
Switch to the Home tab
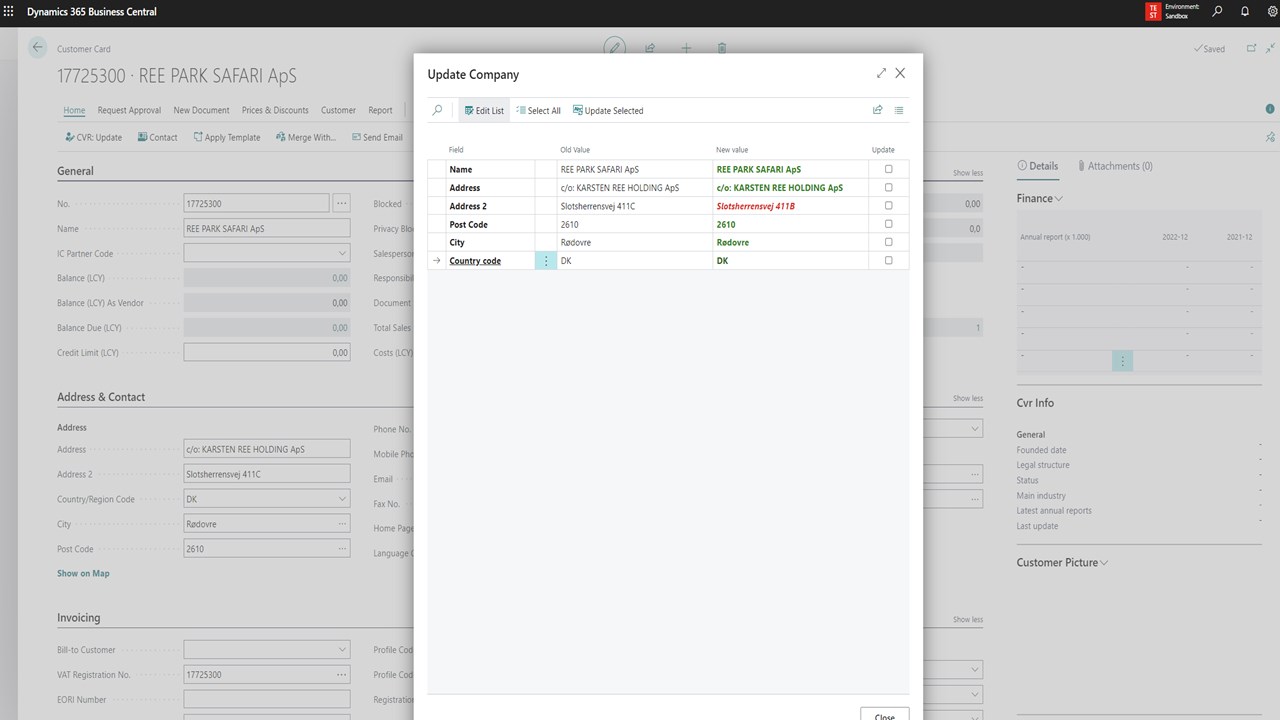tap(74, 110)
